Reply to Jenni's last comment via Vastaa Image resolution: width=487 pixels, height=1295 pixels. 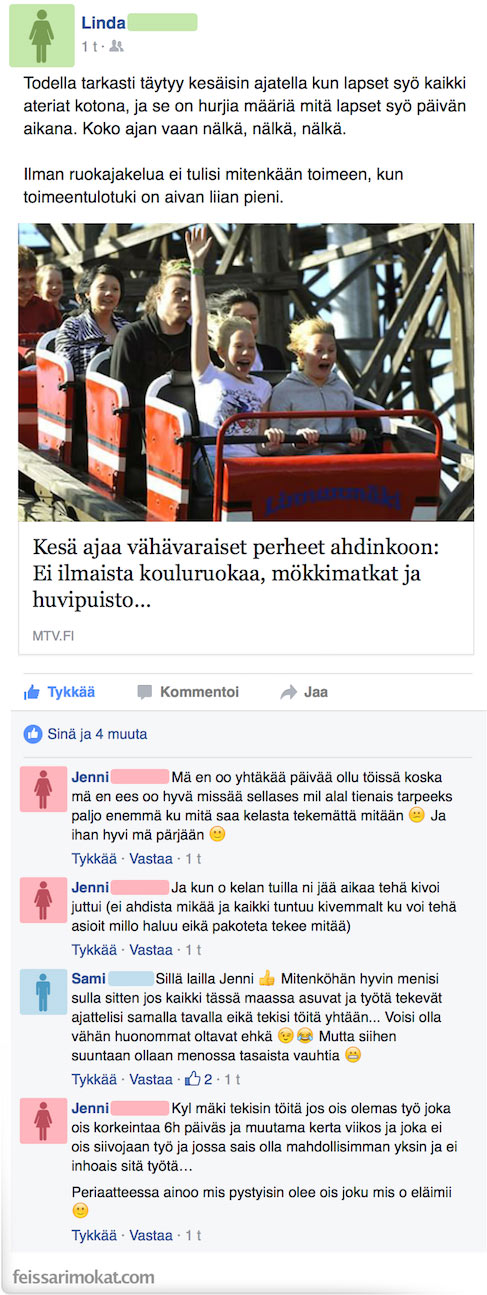151,1236
